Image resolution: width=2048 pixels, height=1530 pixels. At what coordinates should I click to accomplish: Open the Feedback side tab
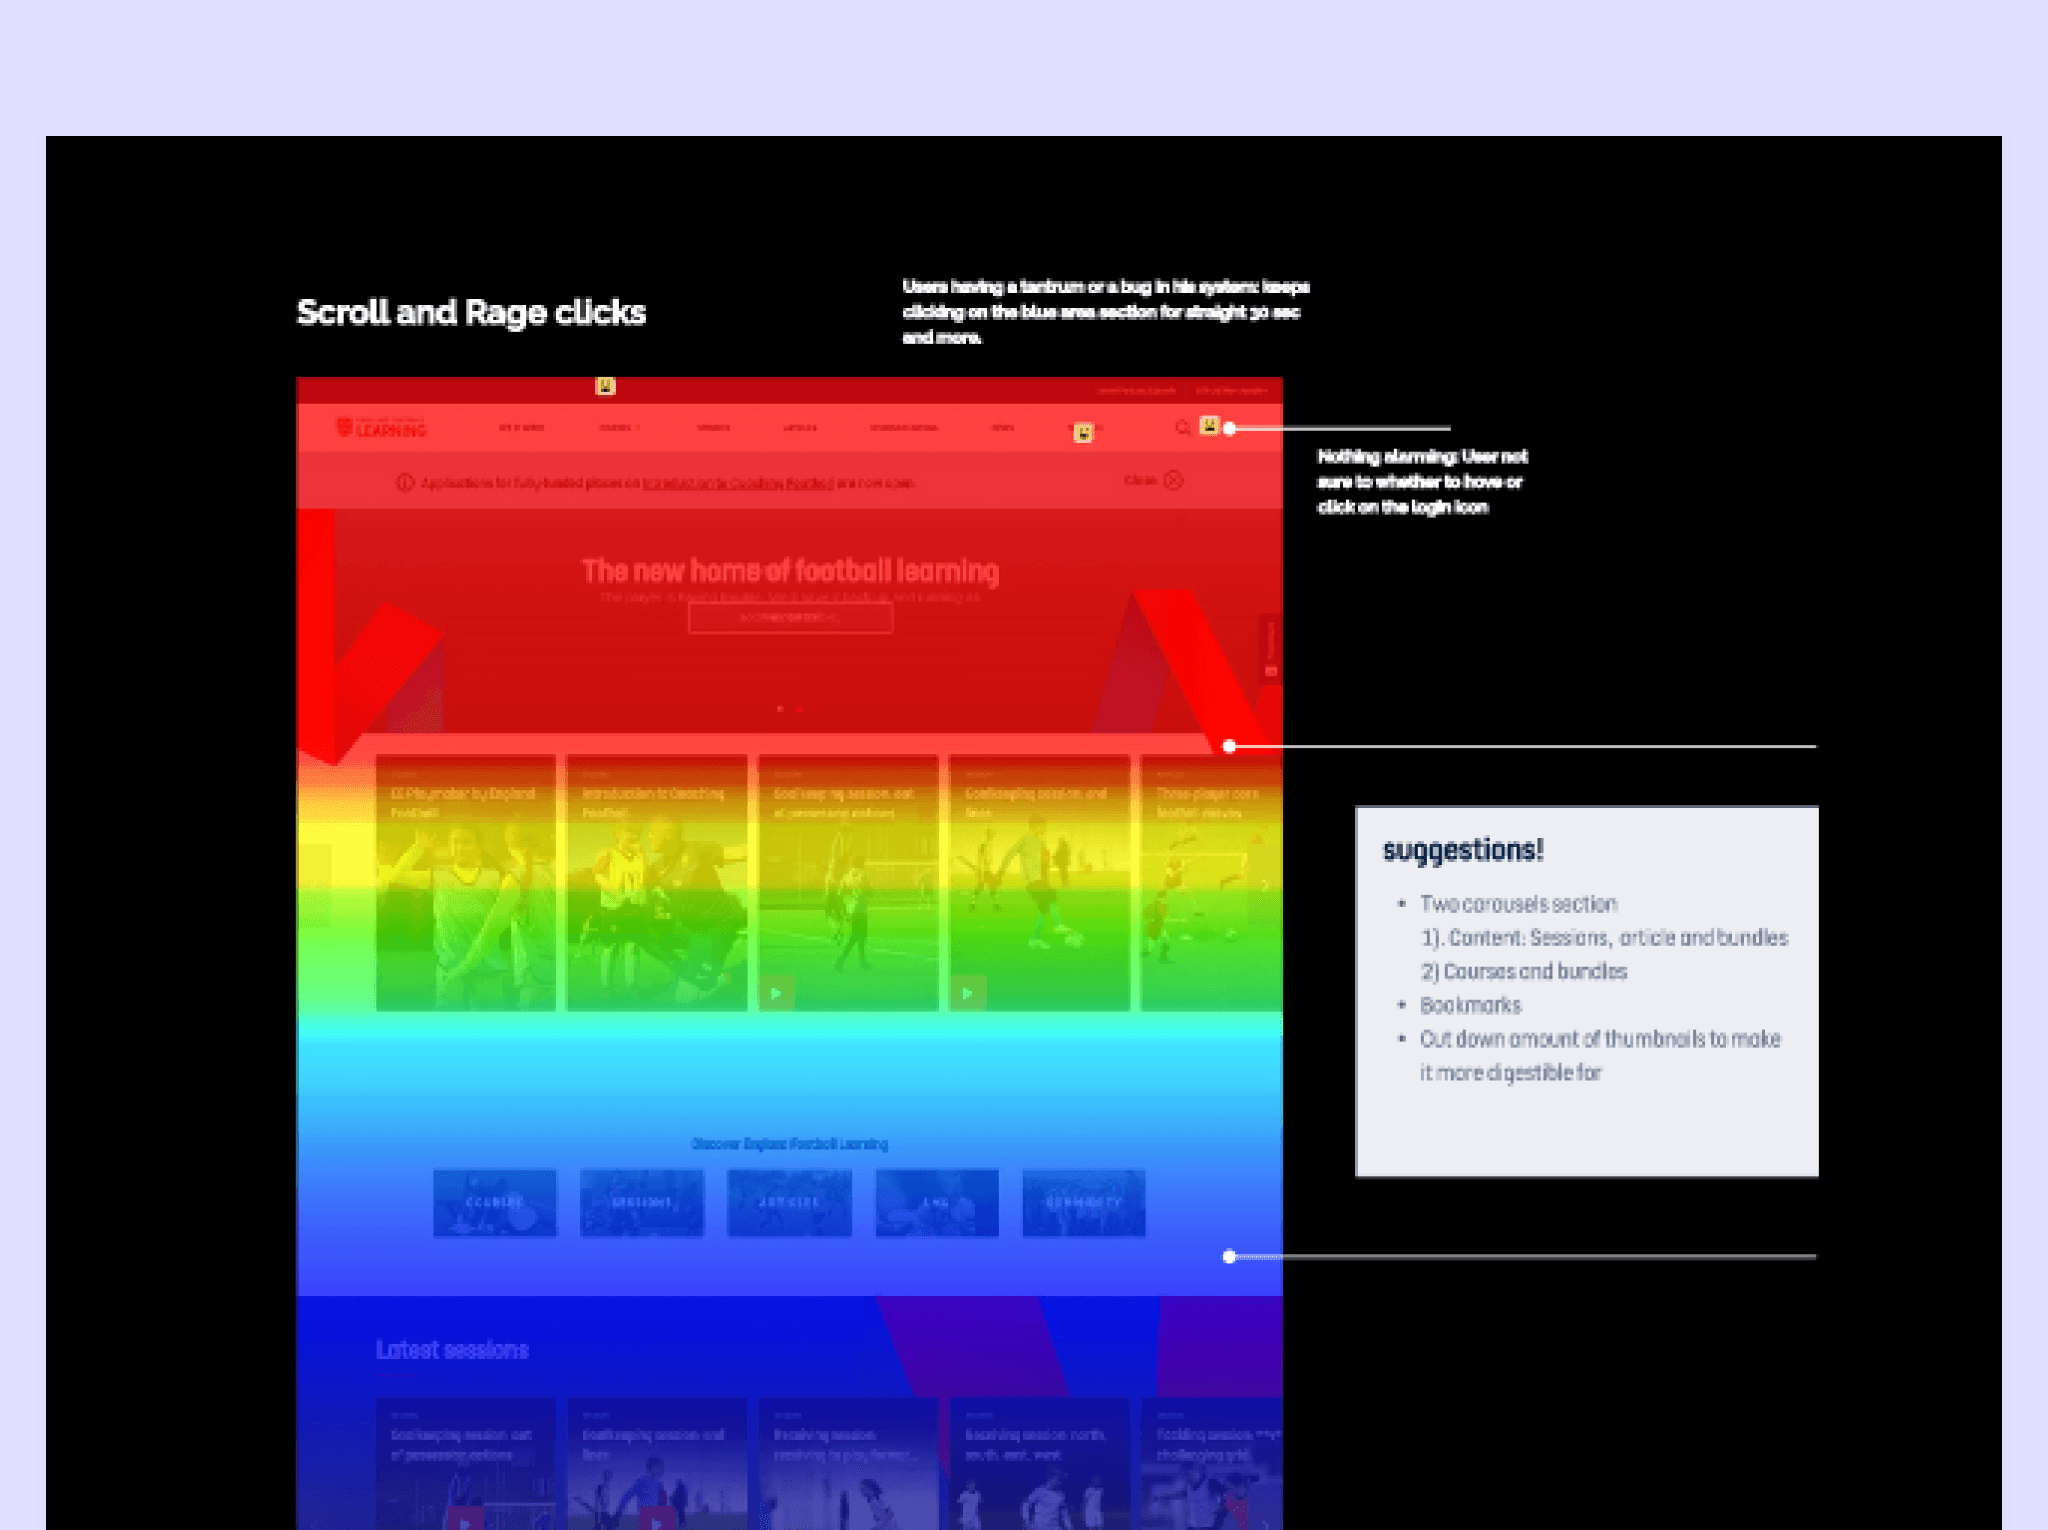click(x=1270, y=648)
